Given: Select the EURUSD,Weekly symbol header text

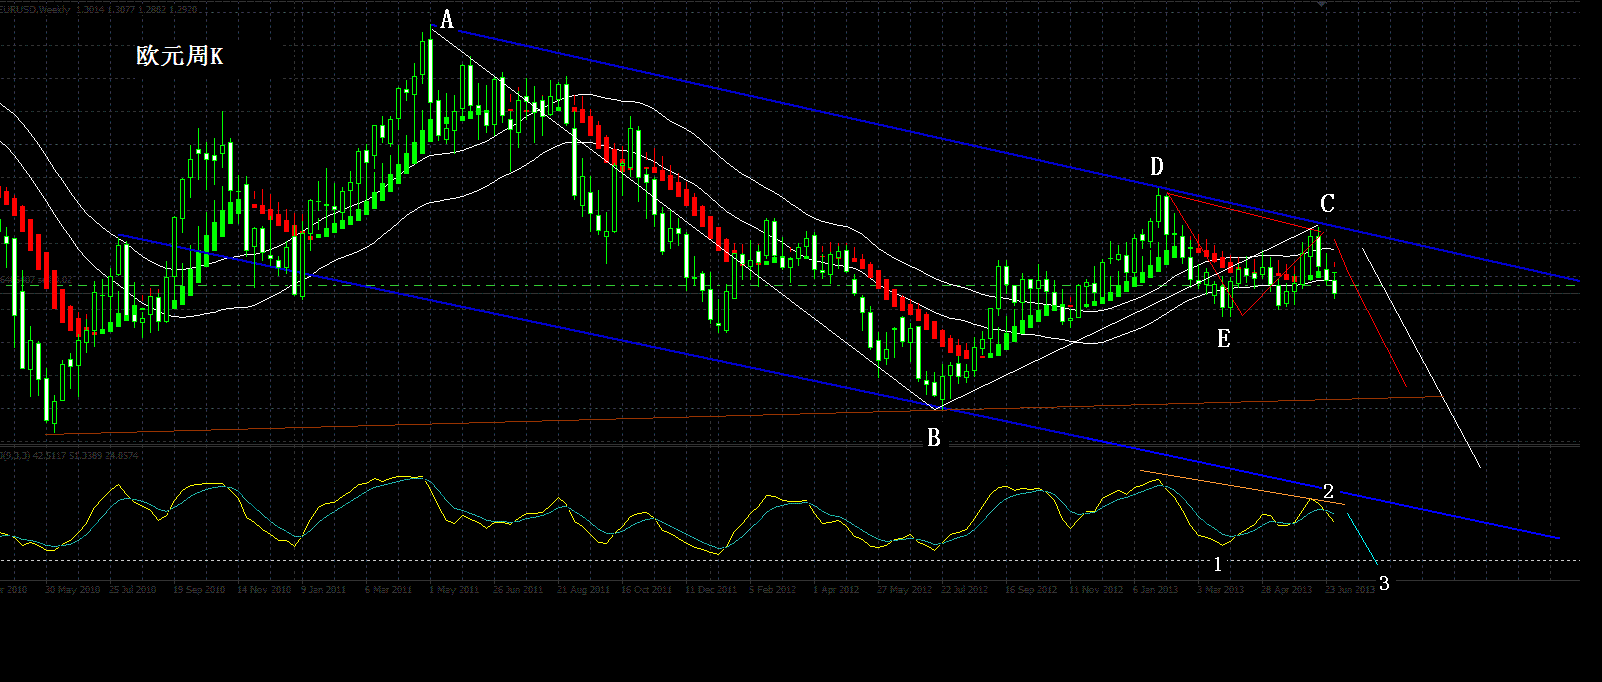Looking at the screenshot, I should 35,9.
